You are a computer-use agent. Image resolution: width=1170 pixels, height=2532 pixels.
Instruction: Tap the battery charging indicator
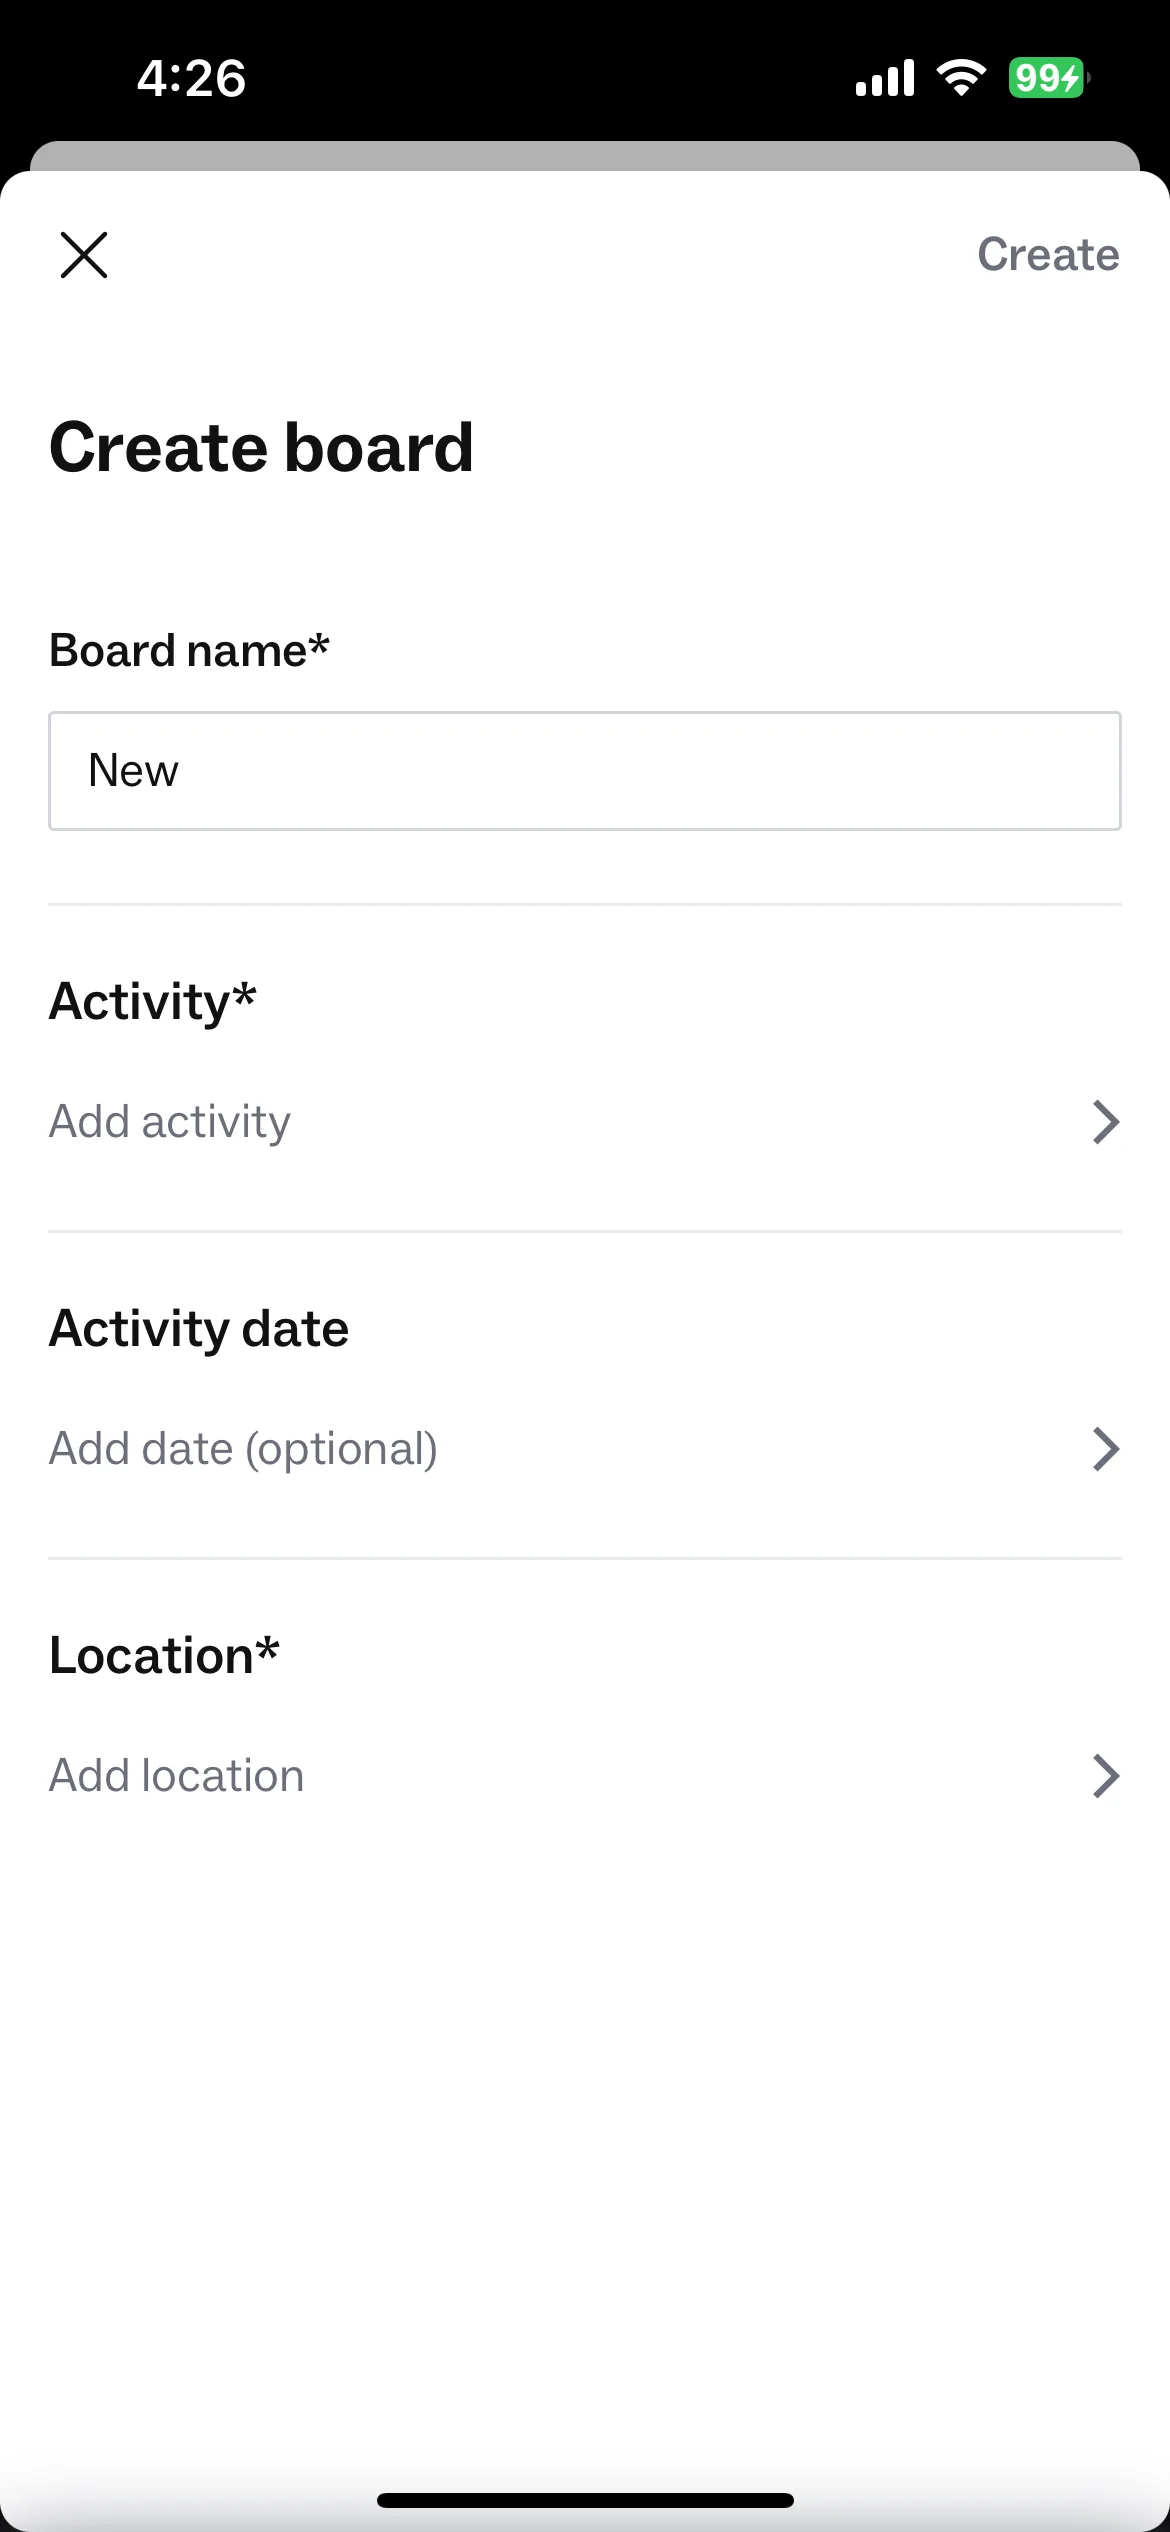click(1049, 77)
